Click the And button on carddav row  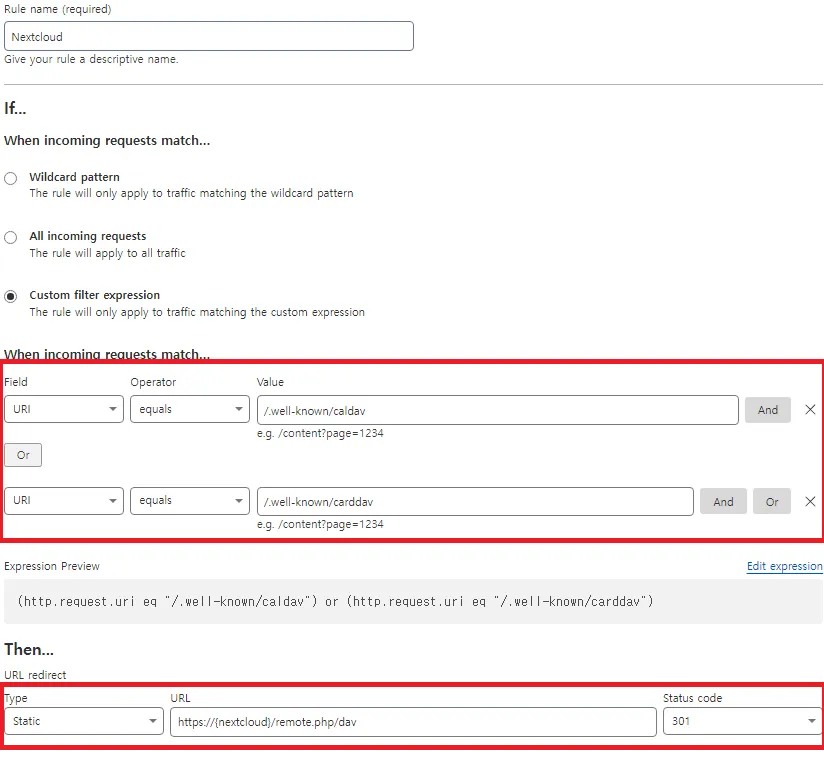723,501
